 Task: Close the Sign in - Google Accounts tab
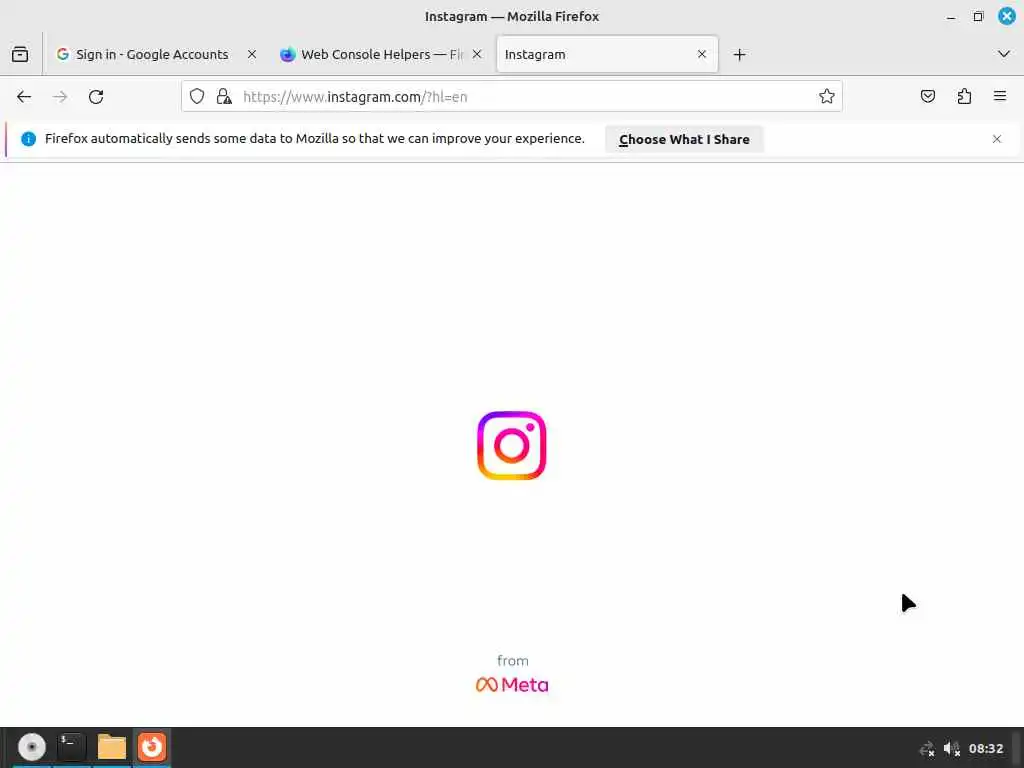click(x=251, y=54)
